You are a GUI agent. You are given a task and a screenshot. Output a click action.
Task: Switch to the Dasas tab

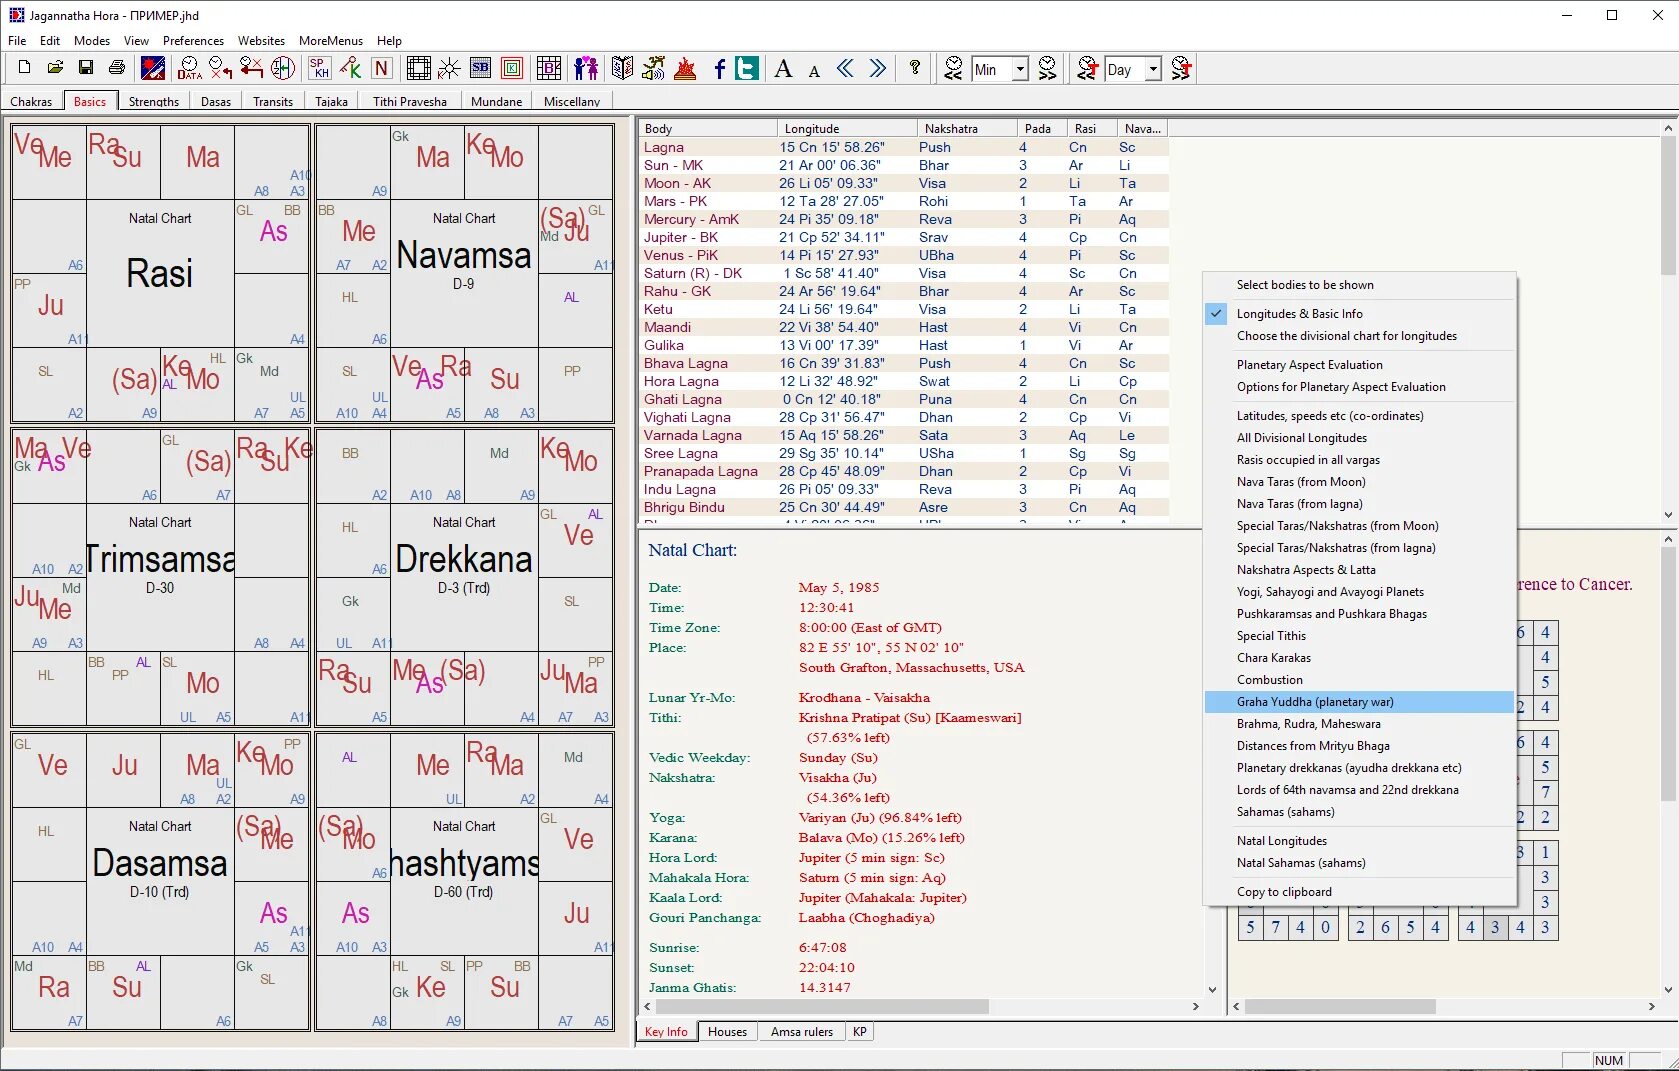coord(216,101)
